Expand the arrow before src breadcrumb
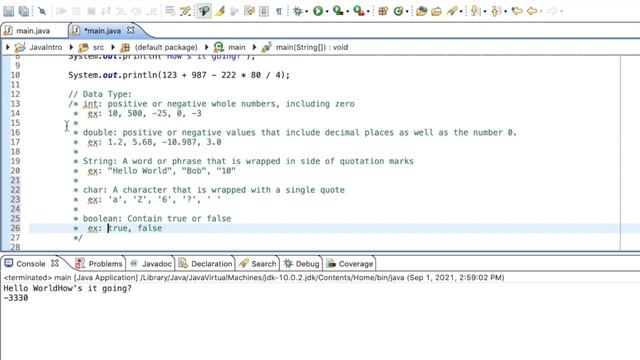This screenshot has width=640, height=360. 71,47
